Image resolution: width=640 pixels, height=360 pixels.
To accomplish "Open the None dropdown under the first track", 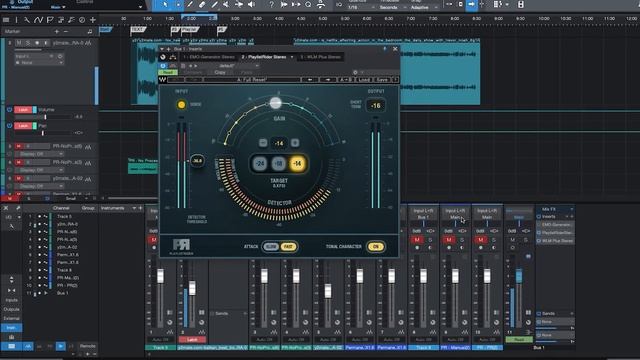I will coord(39,63).
